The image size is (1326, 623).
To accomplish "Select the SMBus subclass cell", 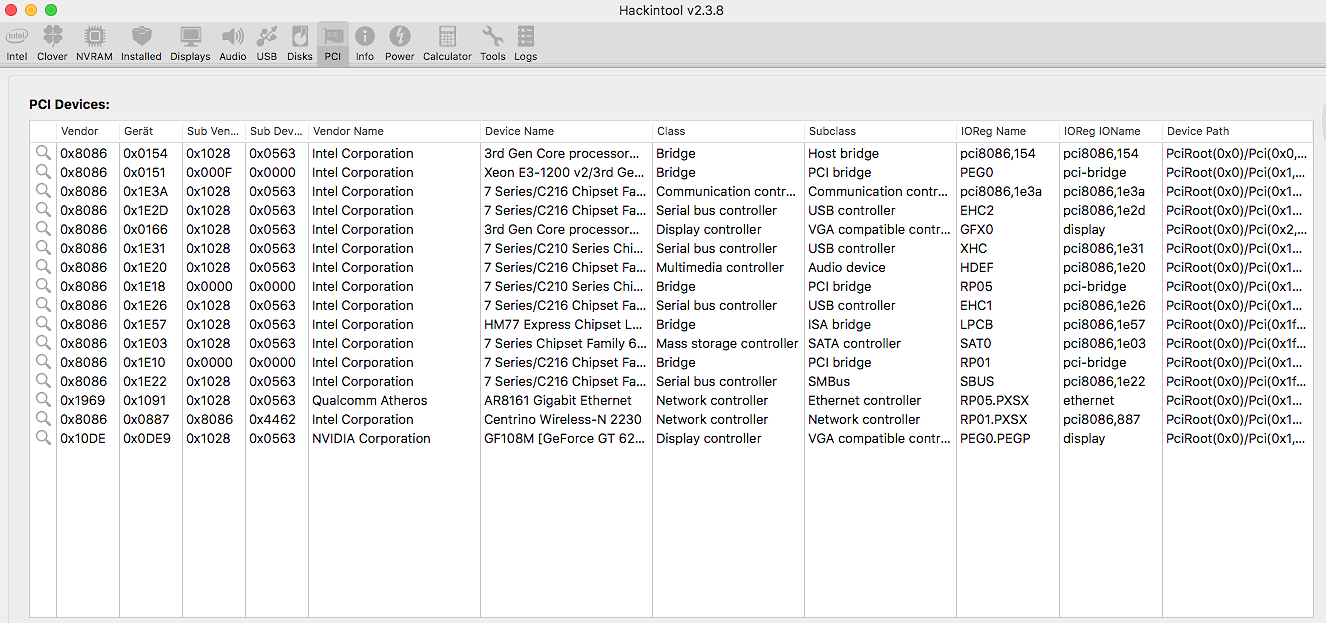I will [x=829, y=381].
